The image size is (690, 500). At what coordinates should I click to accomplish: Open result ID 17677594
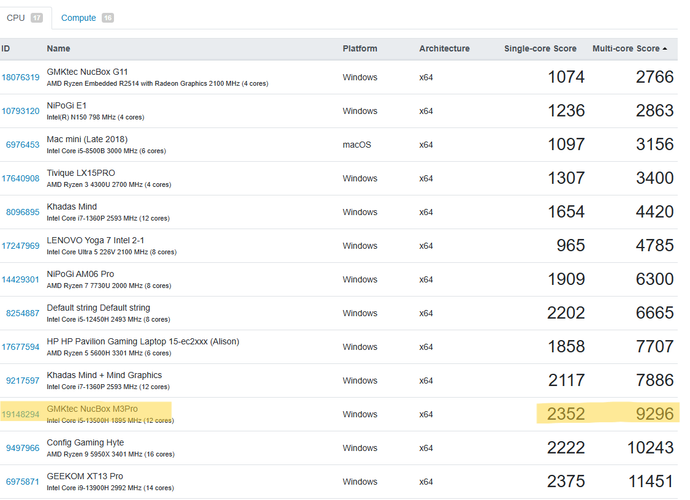pos(20,347)
